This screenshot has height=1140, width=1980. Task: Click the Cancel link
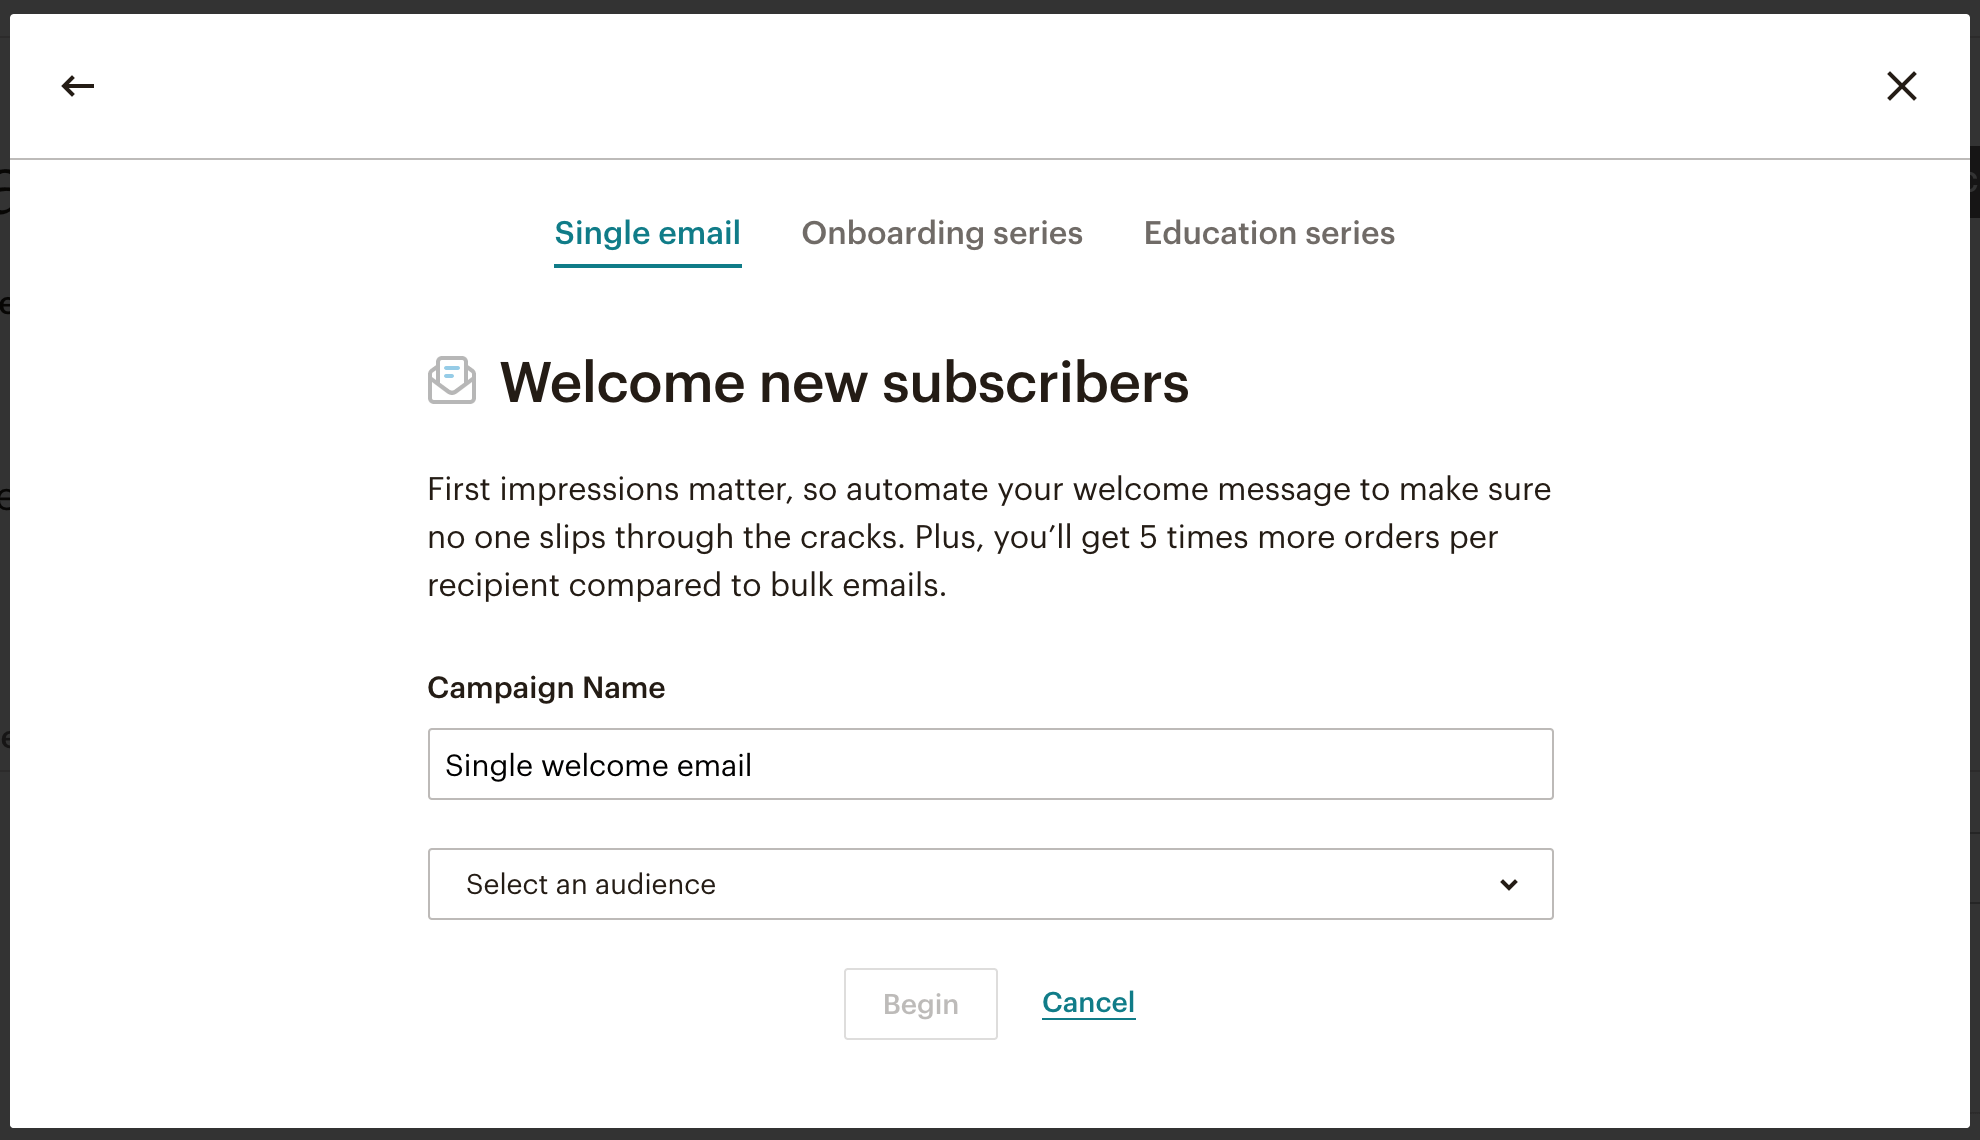point(1088,1002)
